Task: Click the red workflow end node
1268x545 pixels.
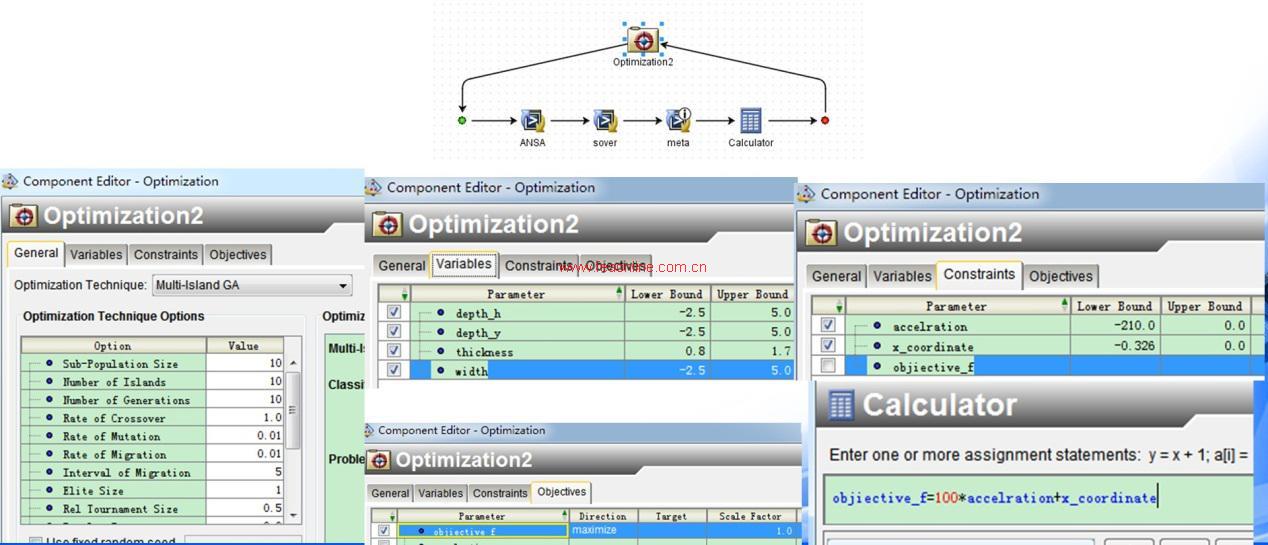Action: (x=825, y=120)
